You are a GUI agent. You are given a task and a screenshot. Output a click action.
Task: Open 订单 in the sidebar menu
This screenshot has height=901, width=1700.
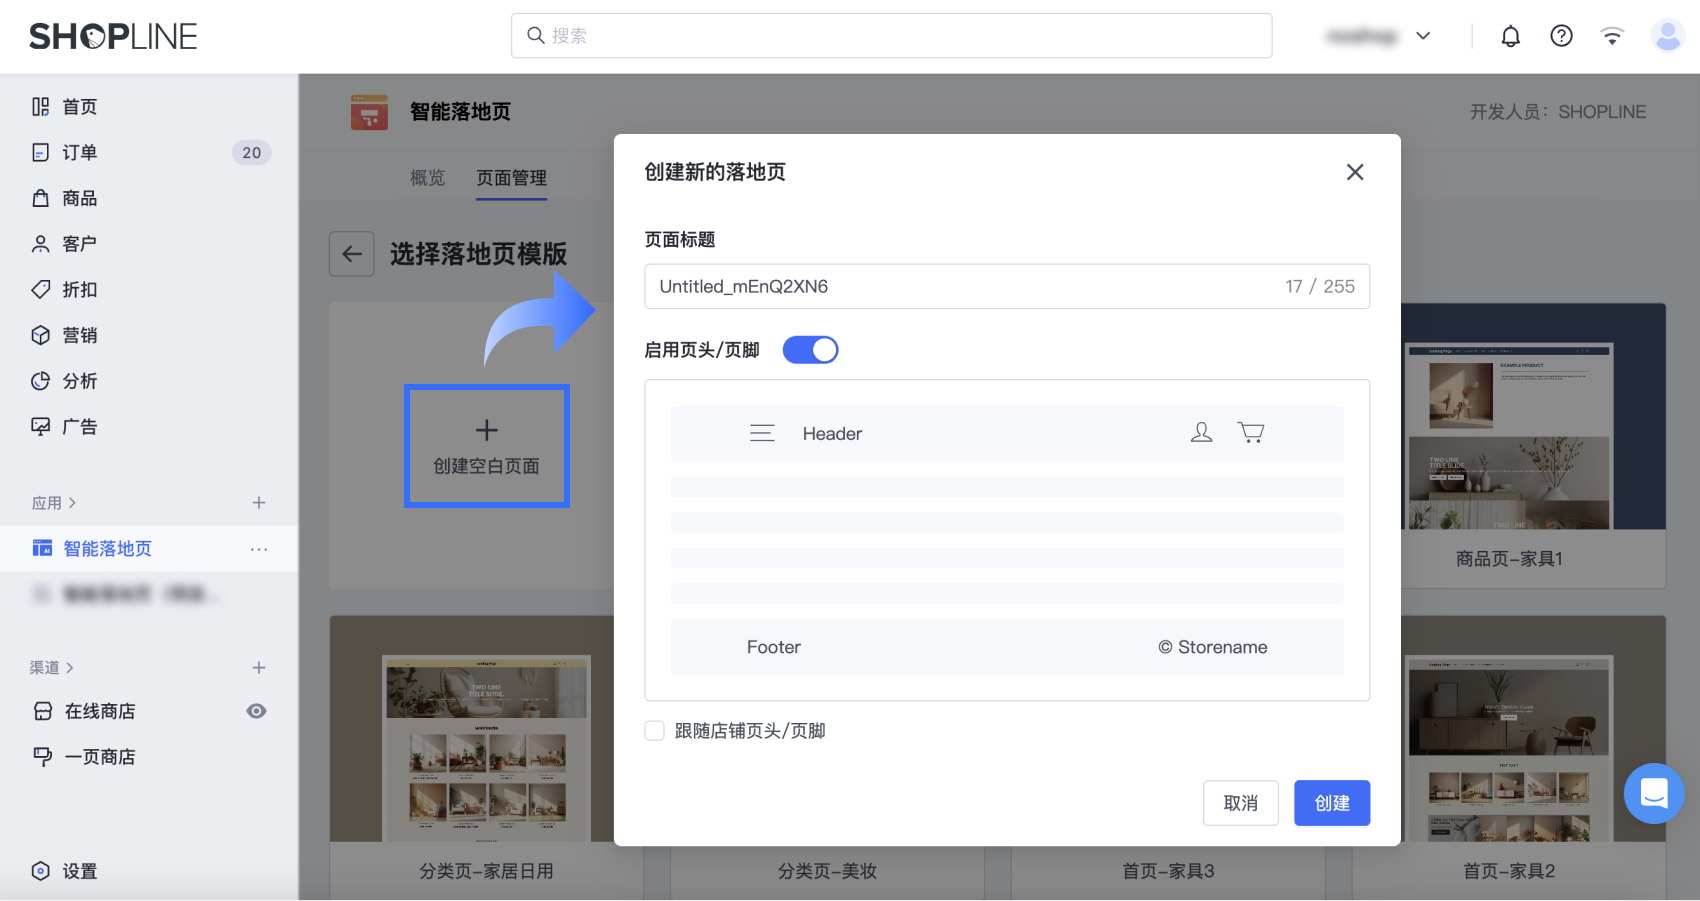click(x=80, y=153)
